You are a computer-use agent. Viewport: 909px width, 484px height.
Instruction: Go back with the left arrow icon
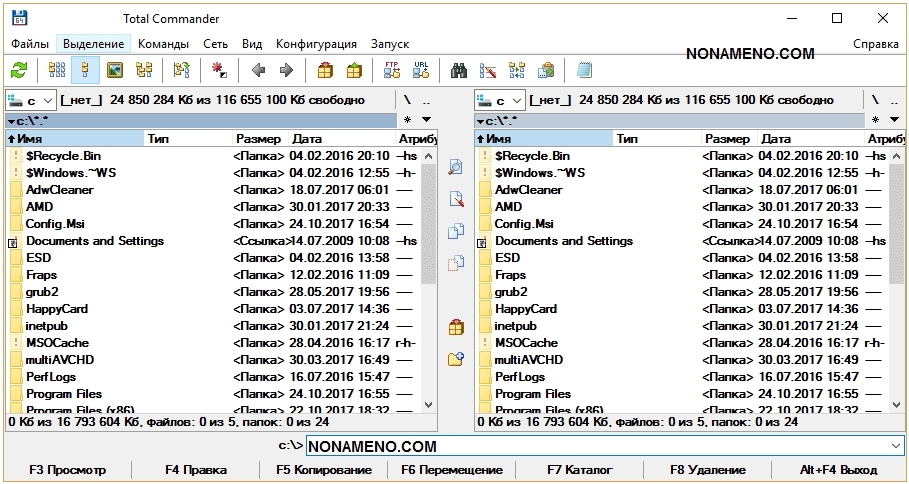[259, 71]
